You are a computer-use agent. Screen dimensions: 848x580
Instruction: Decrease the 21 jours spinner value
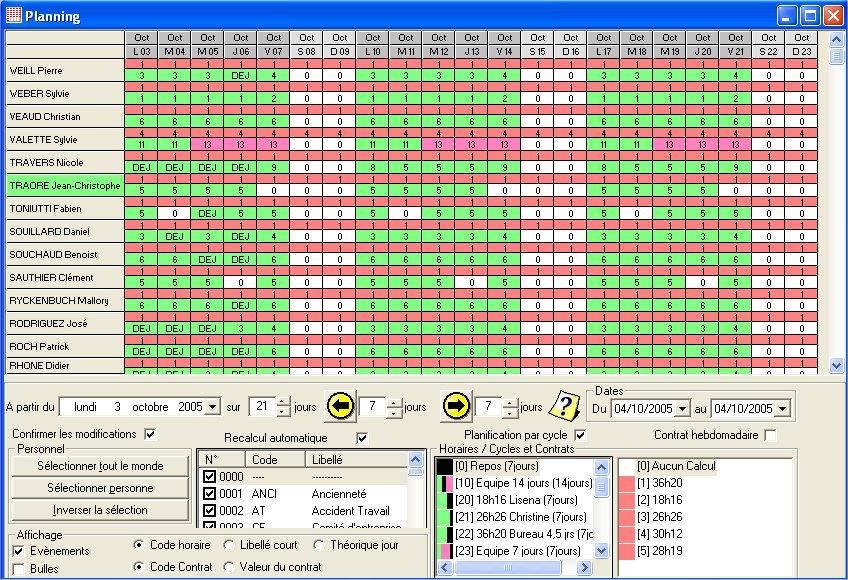(x=283, y=411)
